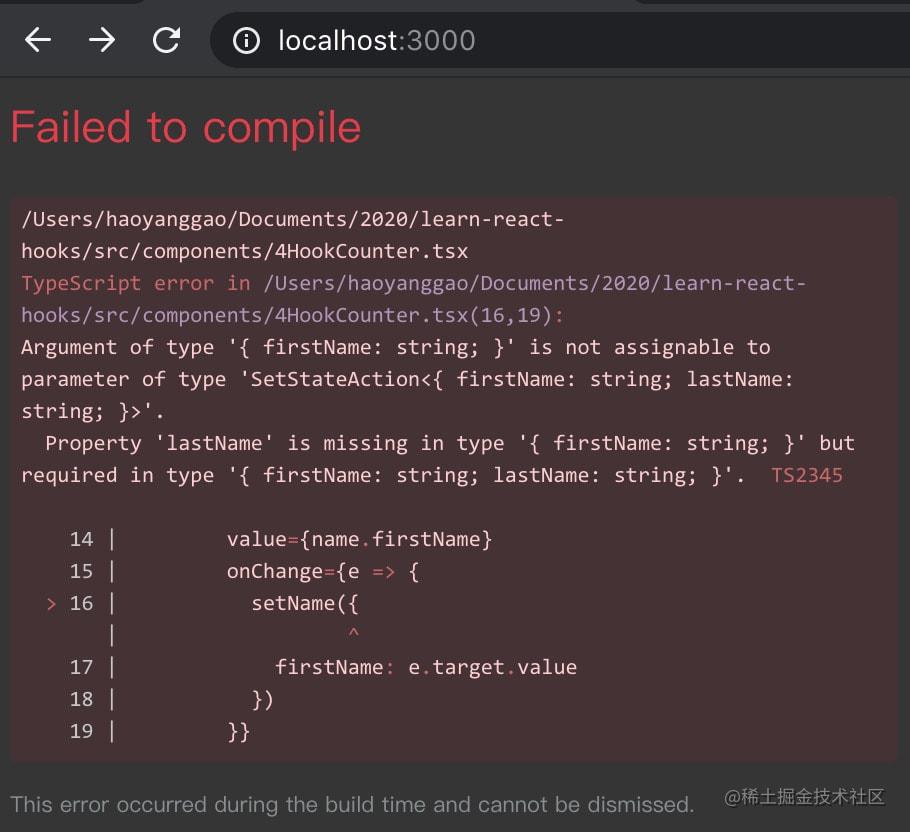Click the 'Failed to compile' heading

coord(186,128)
